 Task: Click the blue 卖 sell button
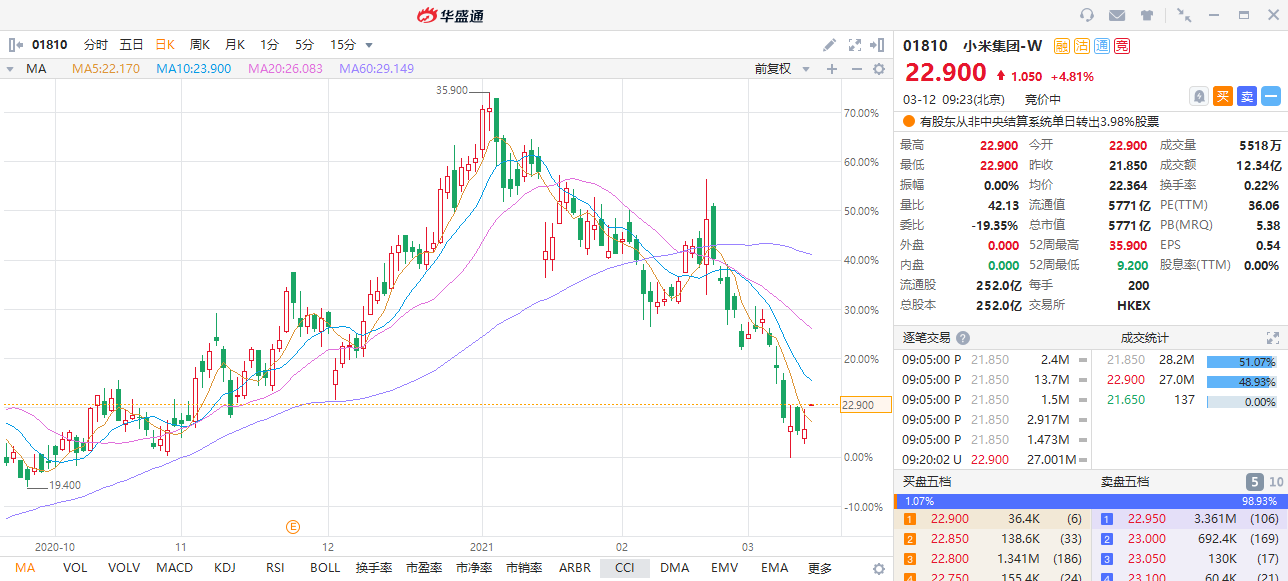tap(1246, 96)
